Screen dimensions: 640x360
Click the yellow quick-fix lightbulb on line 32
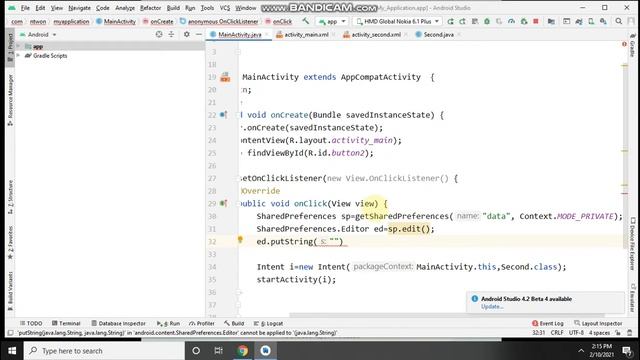[240, 240]
